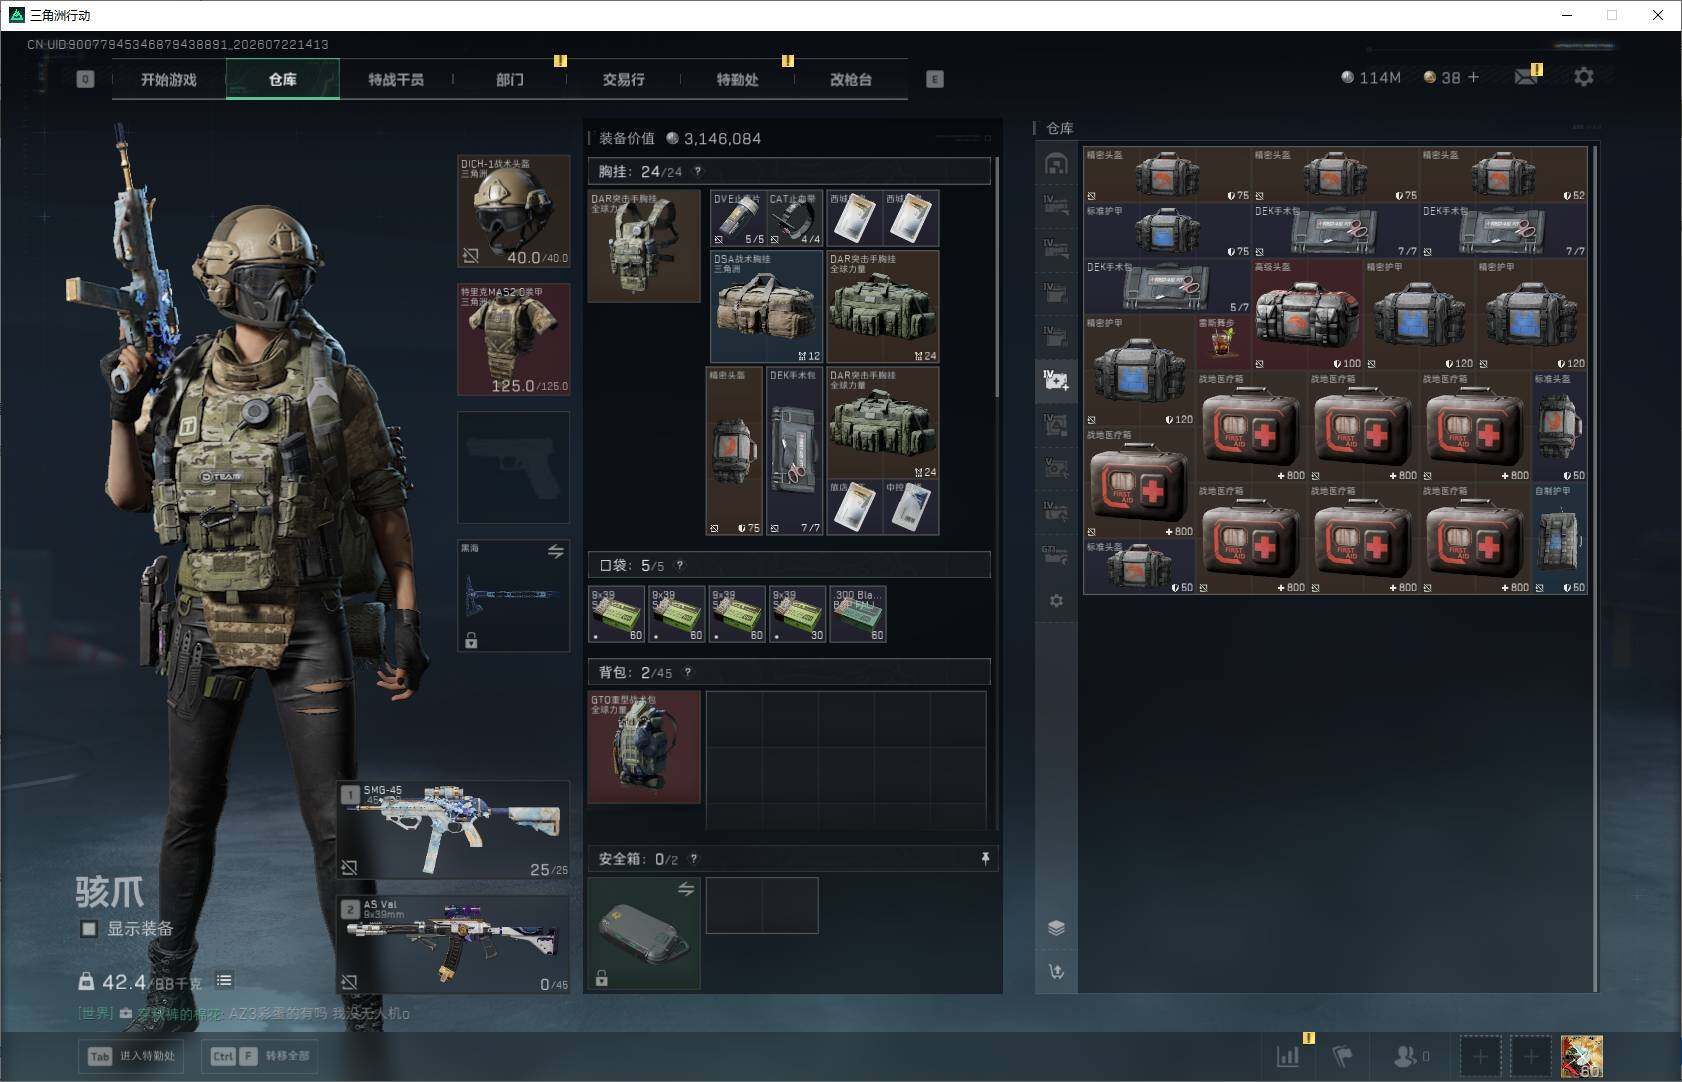Click the flag icon in bottom bar
The height and width of the screenshot is (1082, 1682).
tap(1342, 1055)
